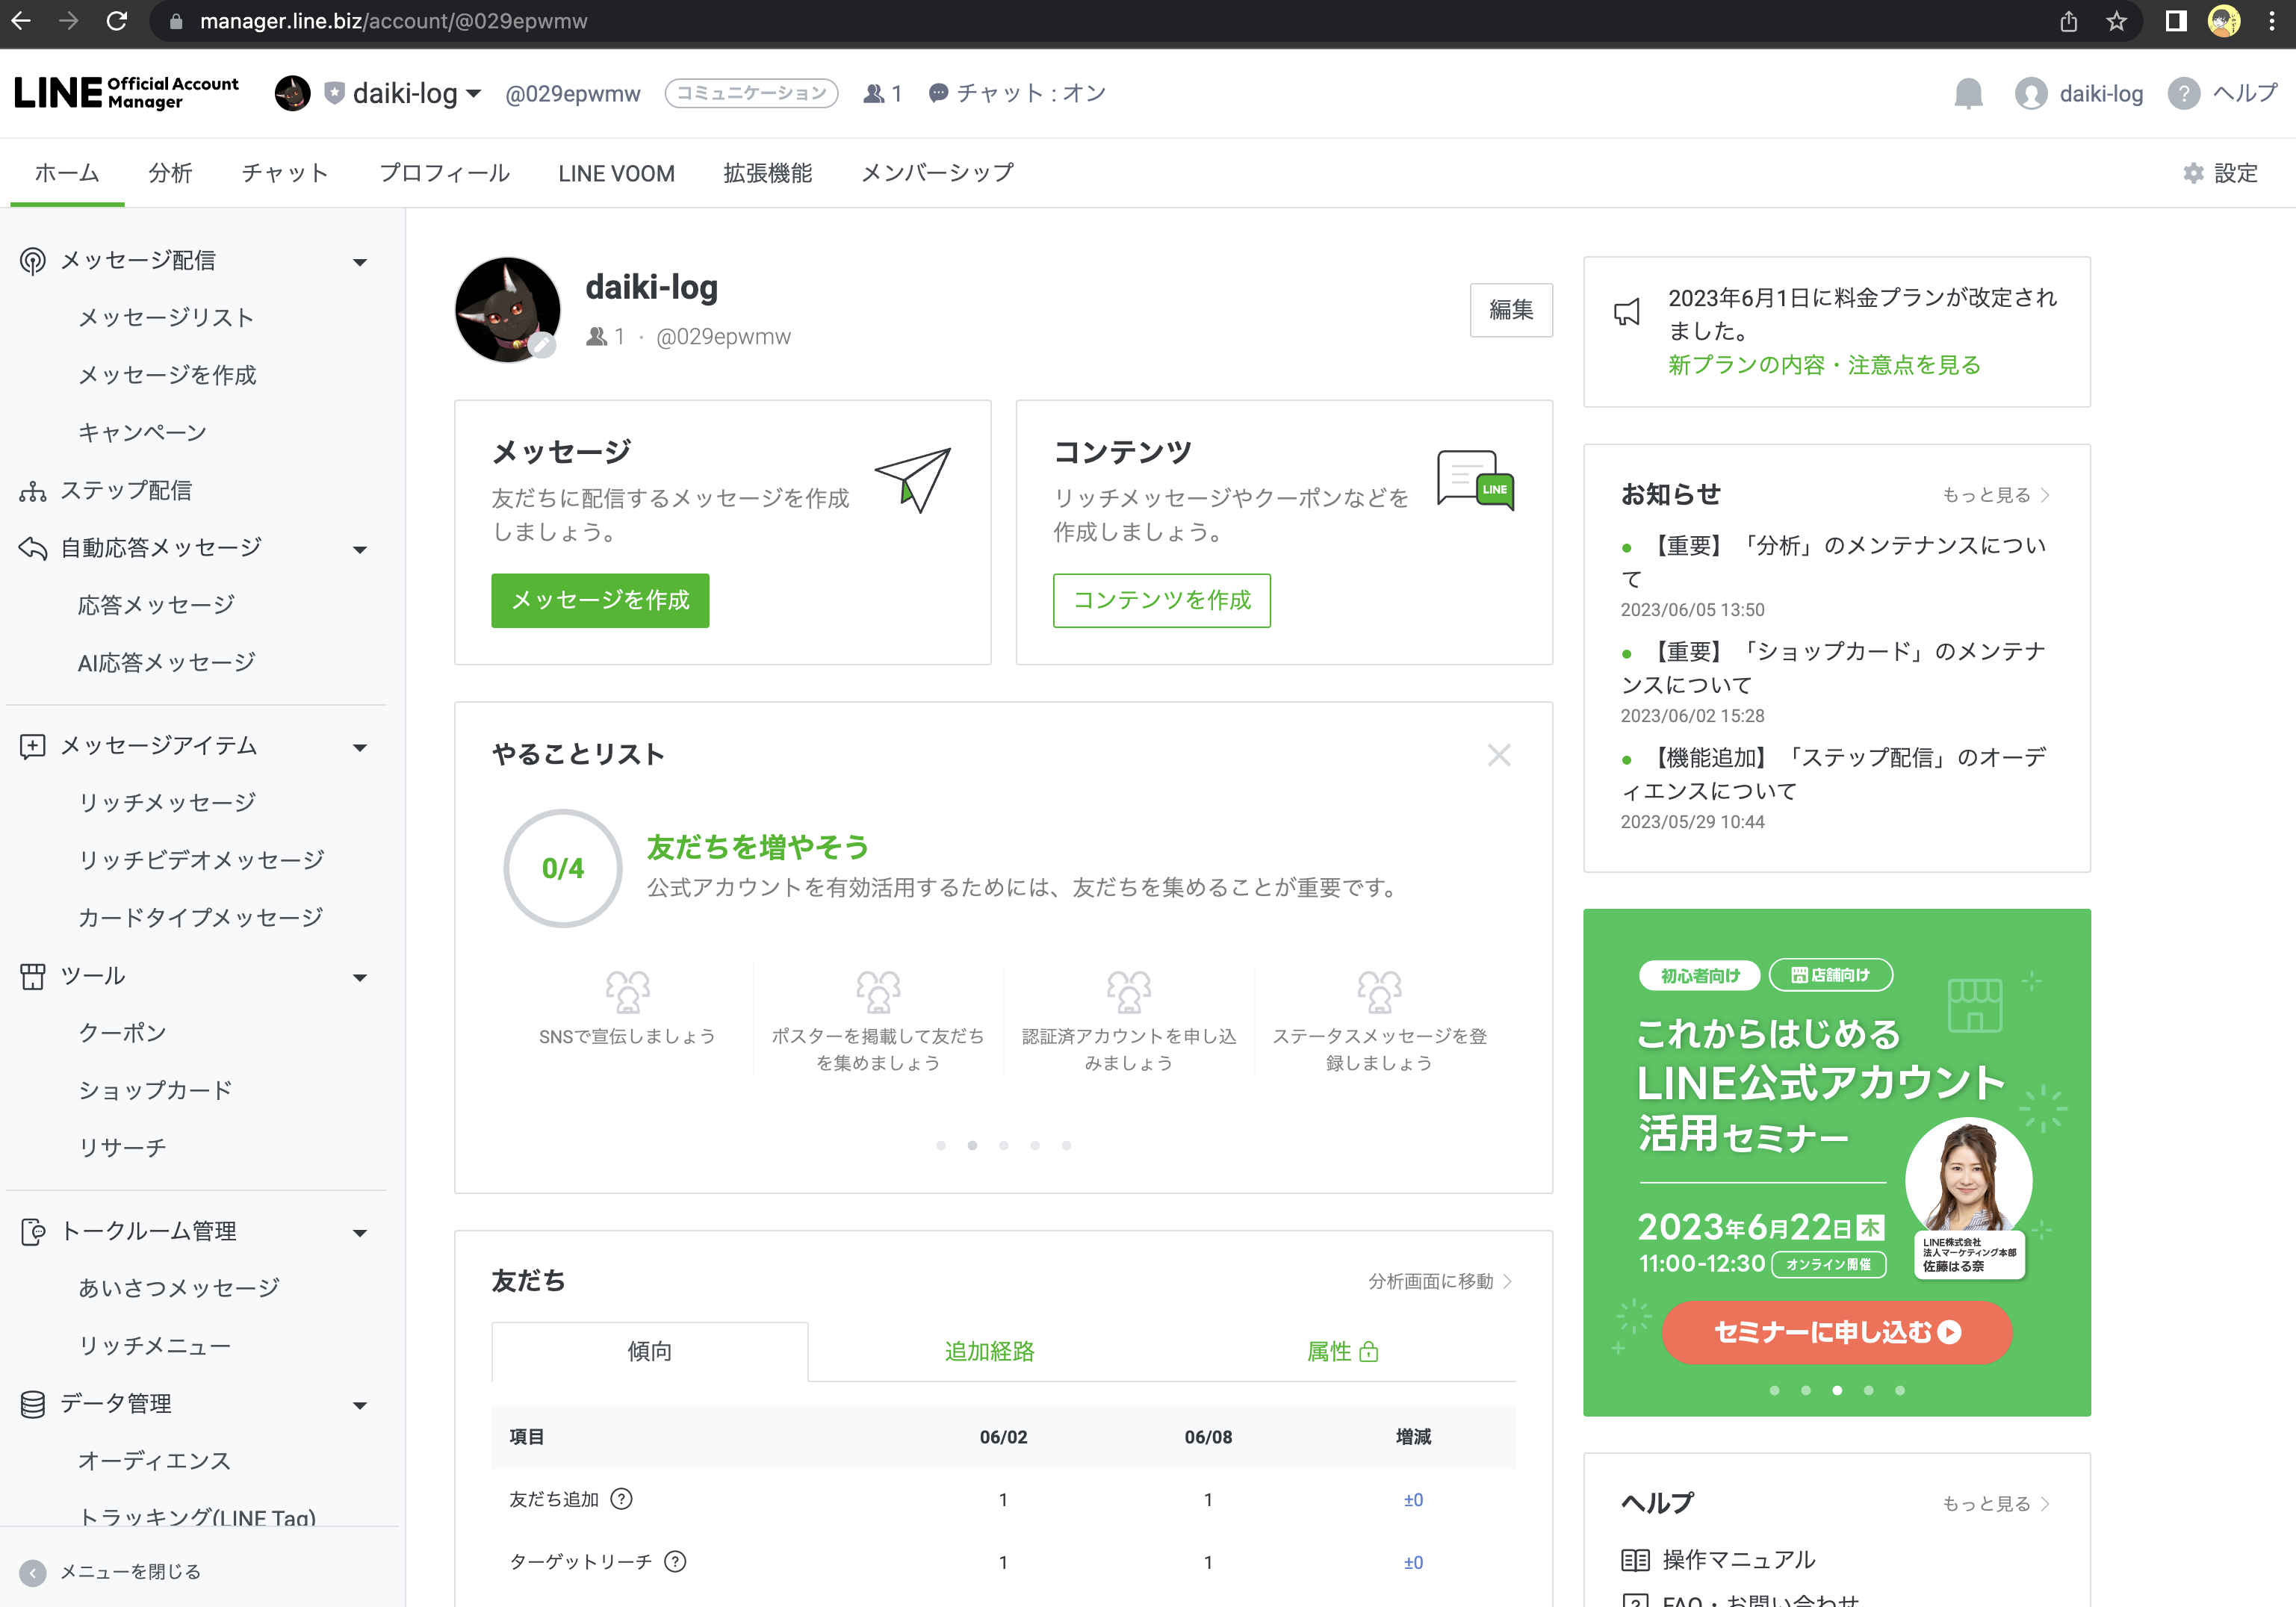Image resolution: width=2296 pixels, height=1607 pixels.
Task: Switch to the 分析 tab
Action: [x=170, y=173]
